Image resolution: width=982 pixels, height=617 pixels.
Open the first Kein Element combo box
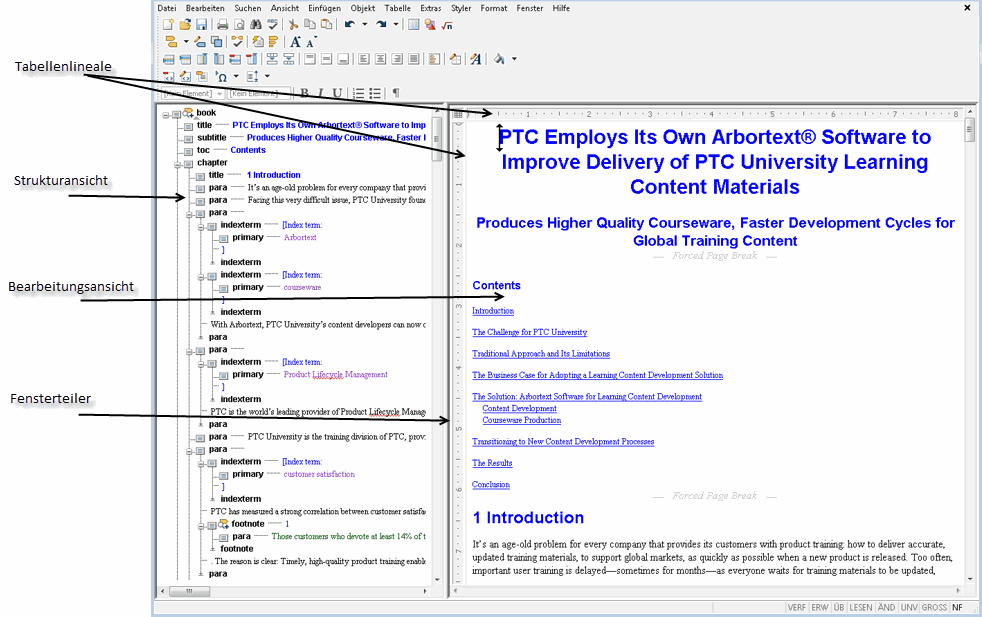[193, 93]
